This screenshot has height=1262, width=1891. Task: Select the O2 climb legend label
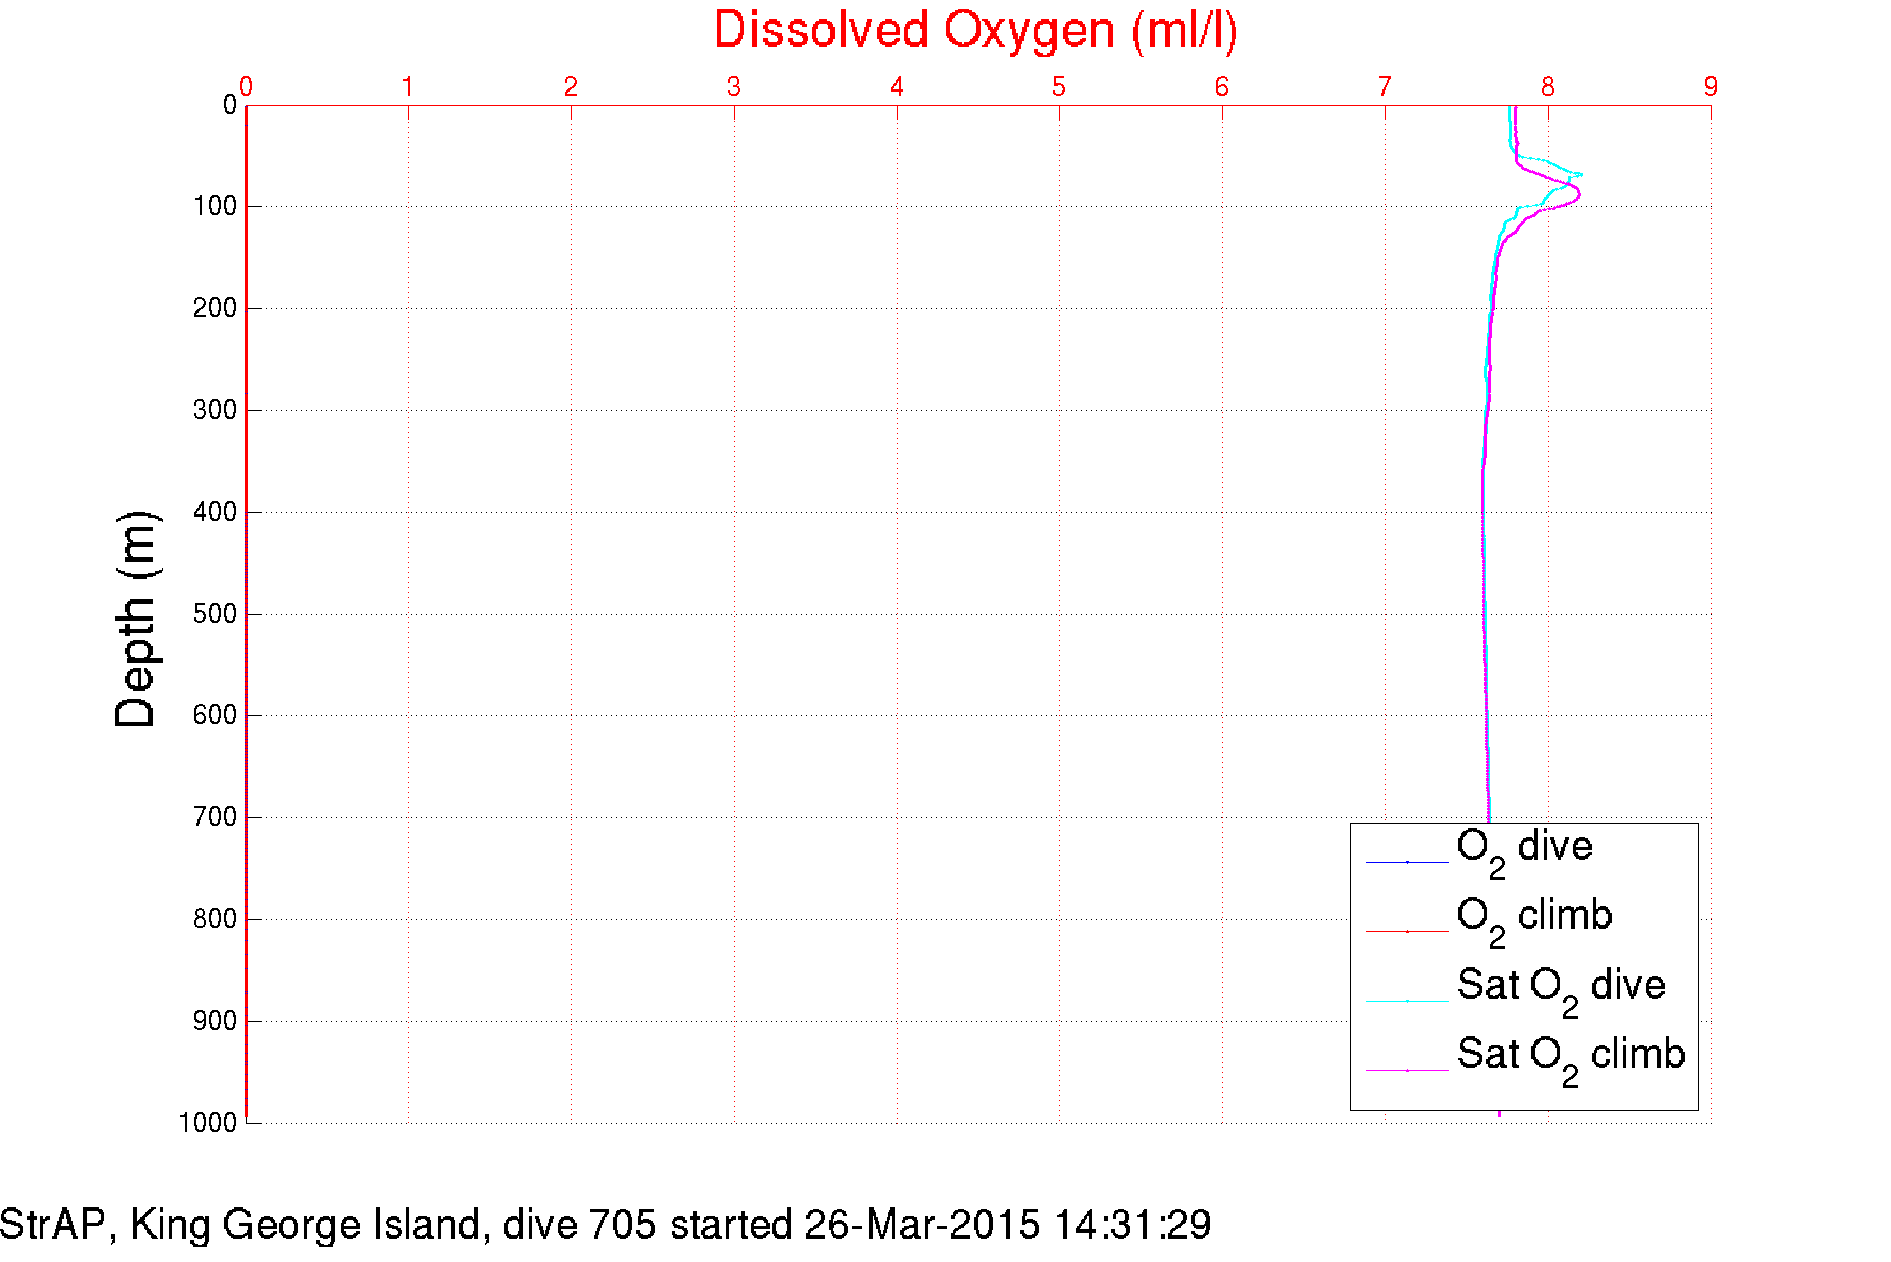point(1533,917)
